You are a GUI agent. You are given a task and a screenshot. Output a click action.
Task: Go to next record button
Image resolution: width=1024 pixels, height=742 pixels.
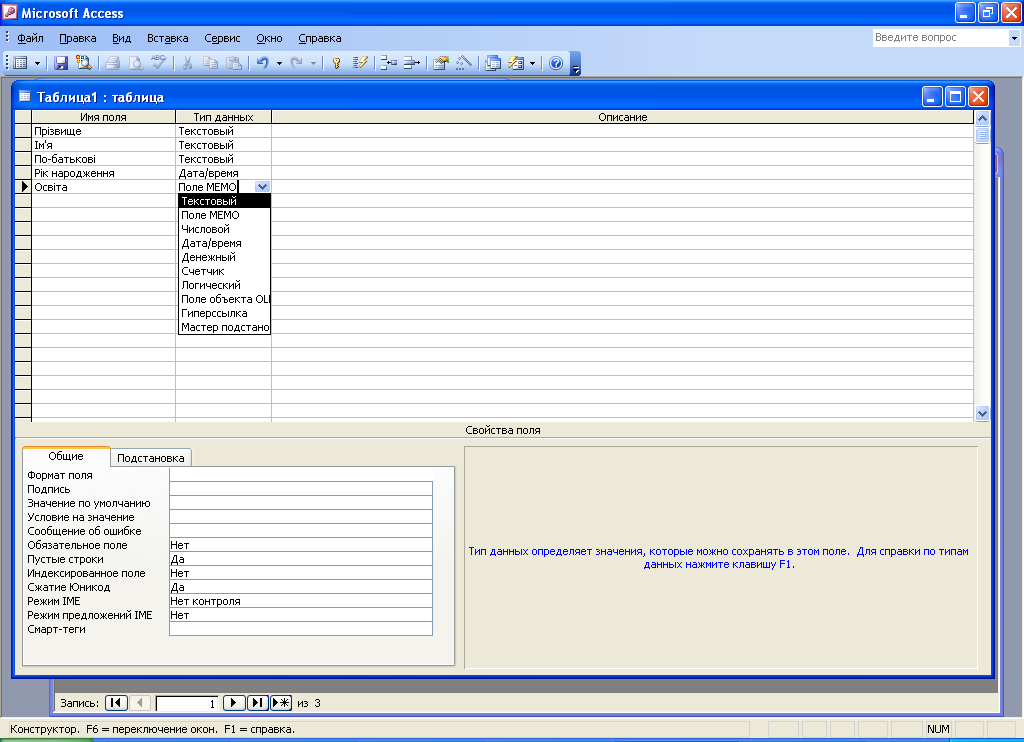(x=234, y=703)
